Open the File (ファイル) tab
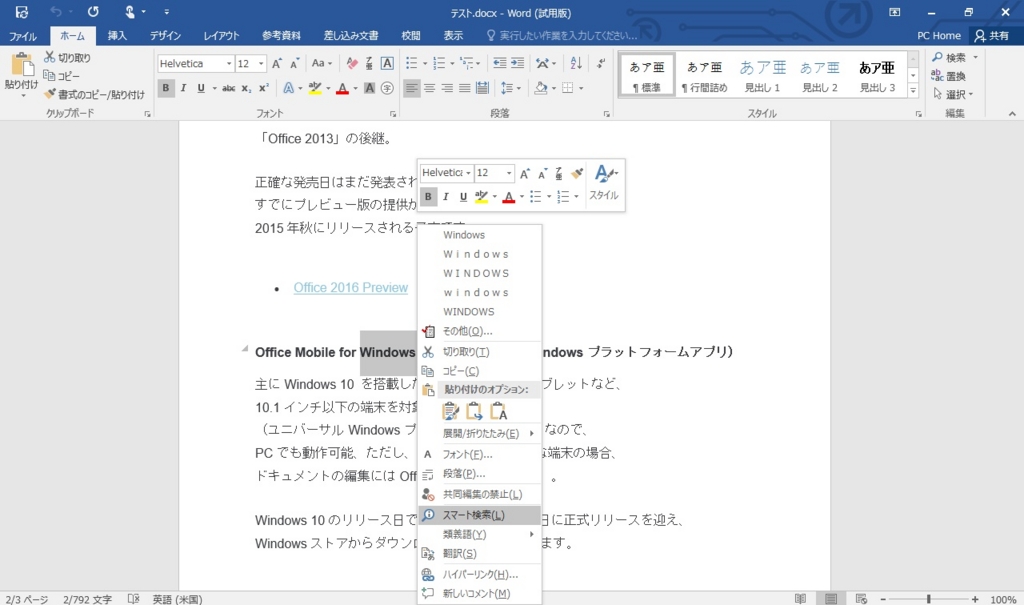Image resolution: width=1024 pixels, height=605 pixels. pyautogui.click(x=23, y=36)
